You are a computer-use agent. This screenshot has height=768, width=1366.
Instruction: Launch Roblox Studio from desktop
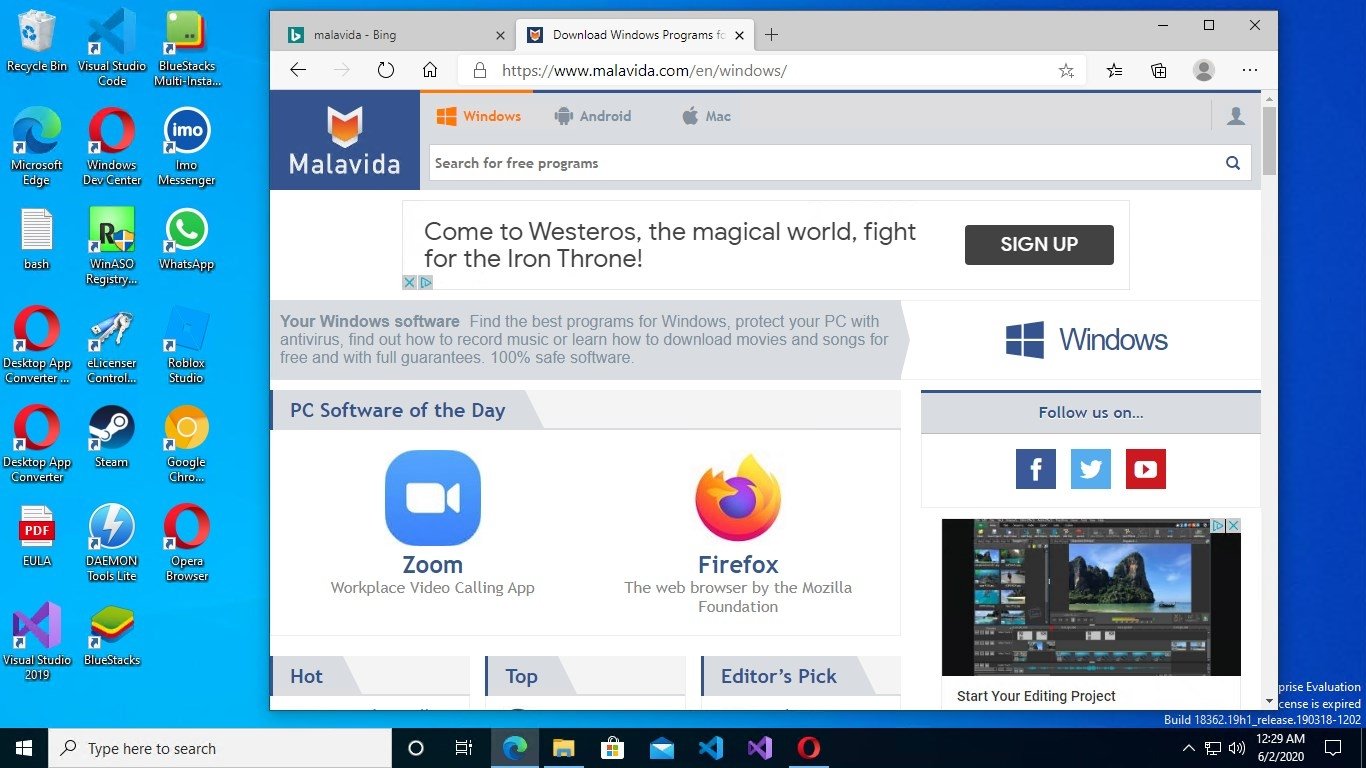point(186,345)
